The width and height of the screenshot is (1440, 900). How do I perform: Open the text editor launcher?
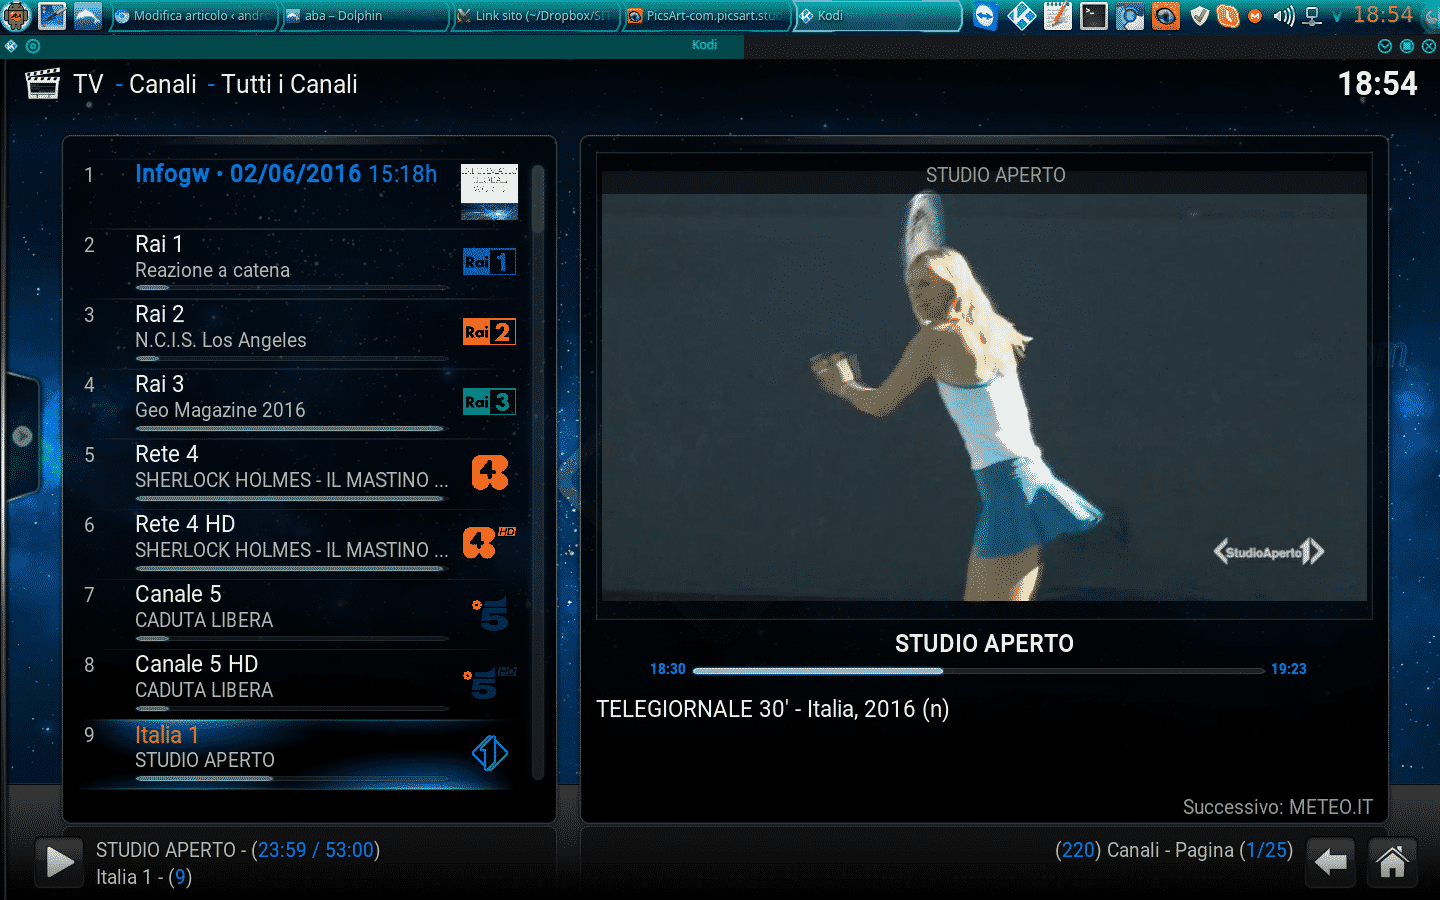[1058, 16]
